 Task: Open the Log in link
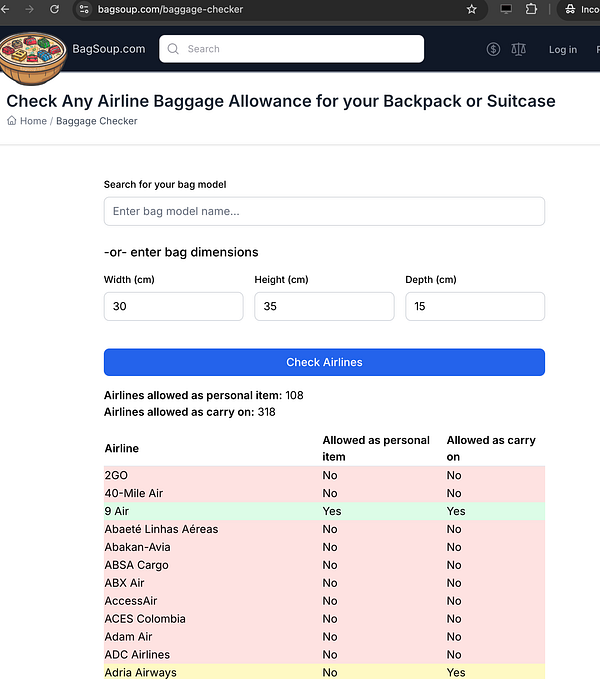(562, 49)
